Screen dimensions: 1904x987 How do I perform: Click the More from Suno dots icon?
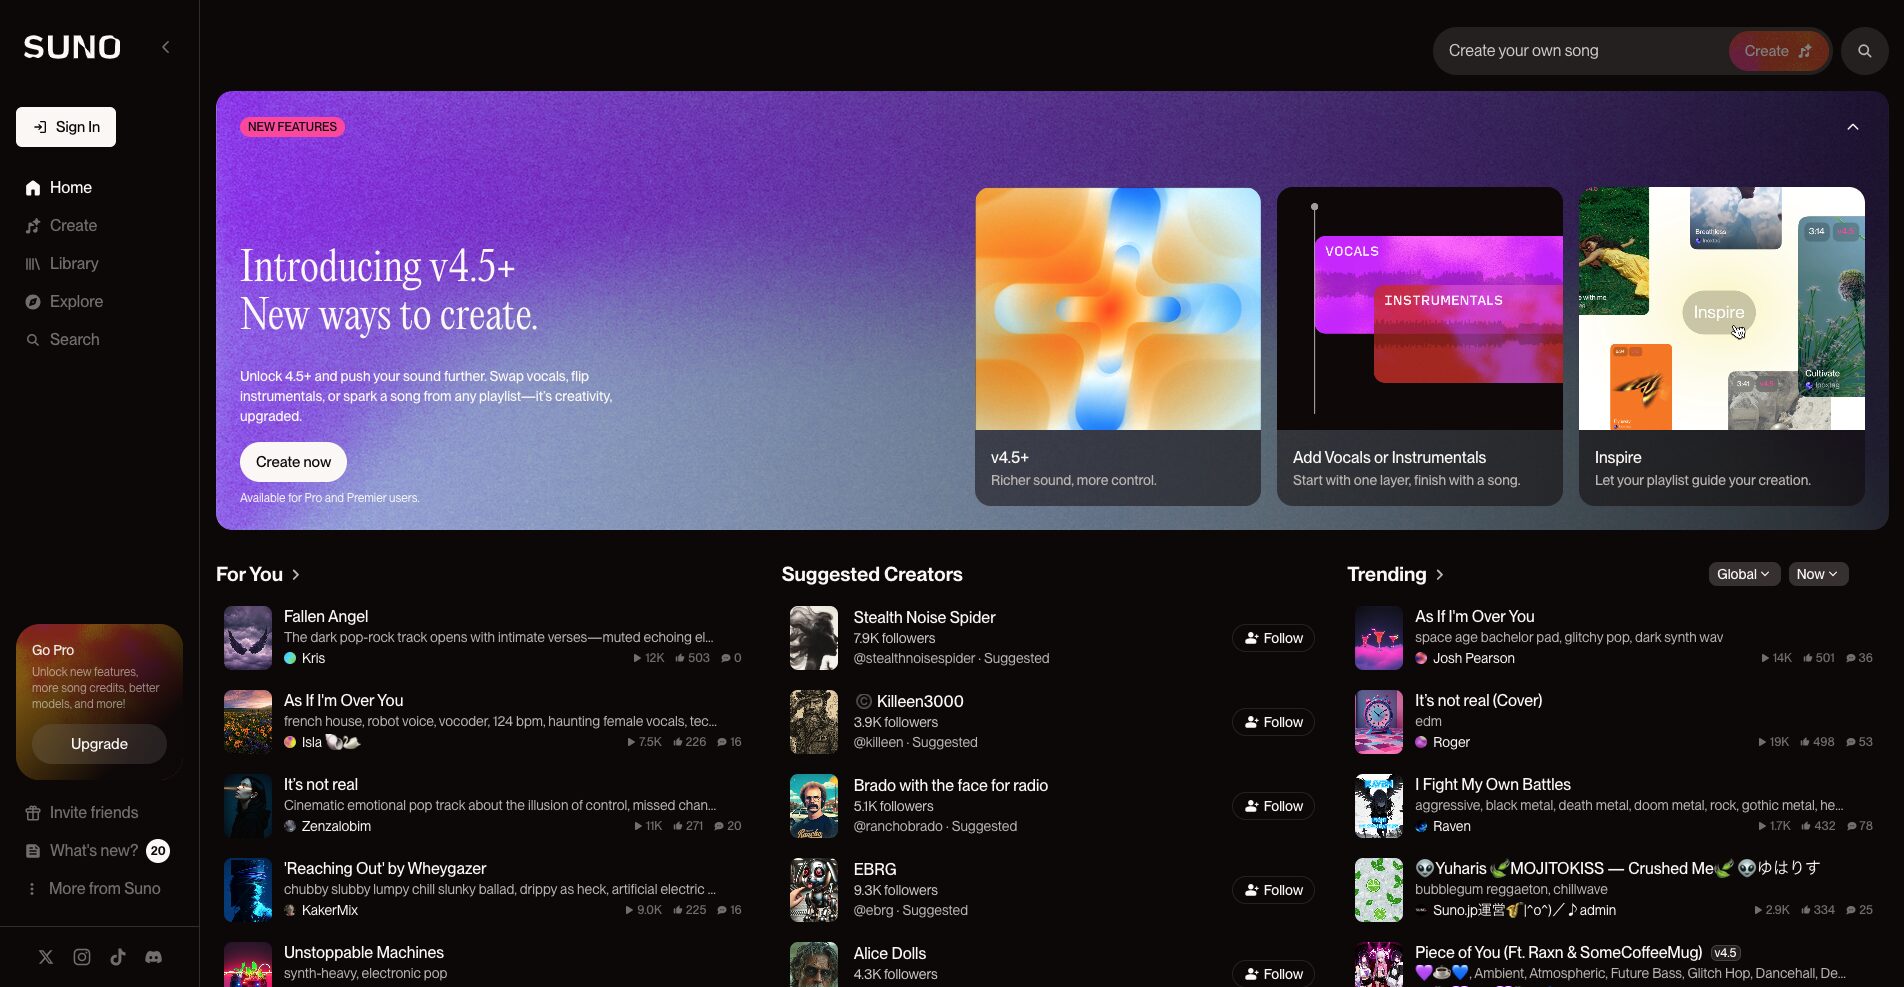click(x=32, y=889)
